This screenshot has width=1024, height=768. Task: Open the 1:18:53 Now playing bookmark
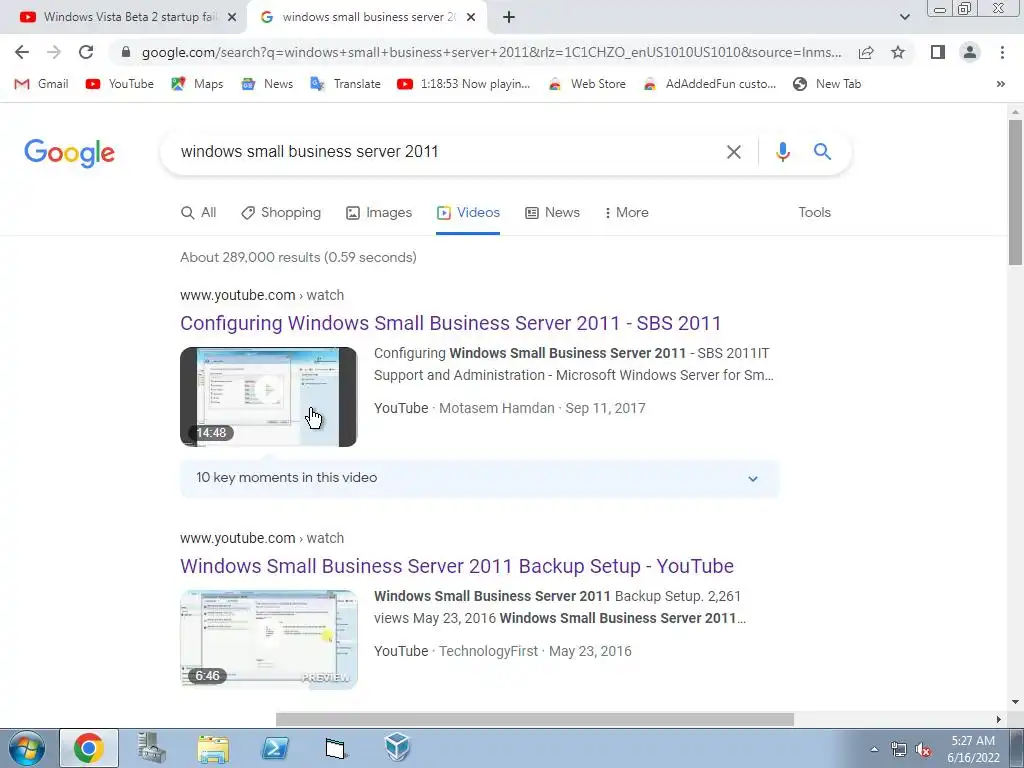tap(464, 84)
